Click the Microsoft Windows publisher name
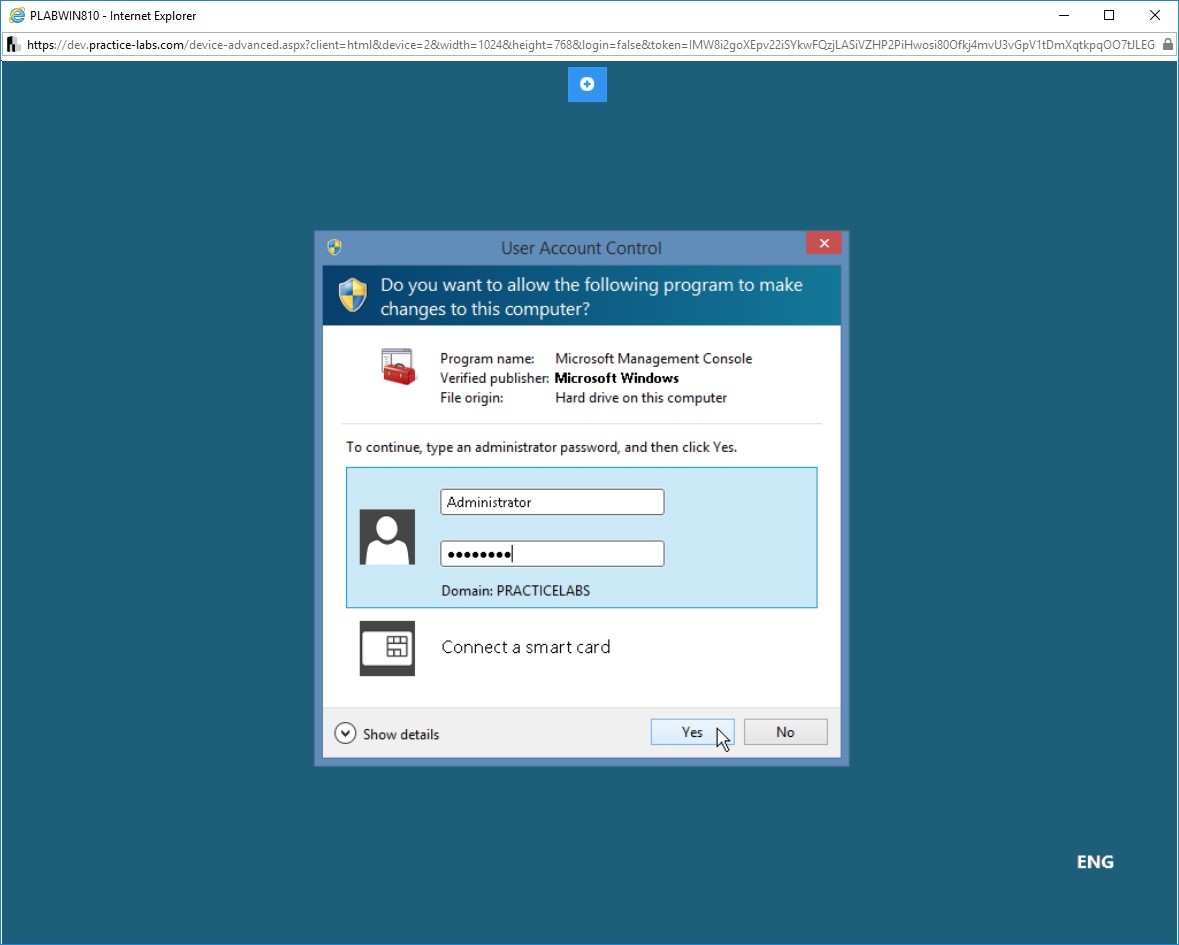Image resolution: width=1179 pixels, height=945 pixels. pyautogui.click(x=617, y=378)
